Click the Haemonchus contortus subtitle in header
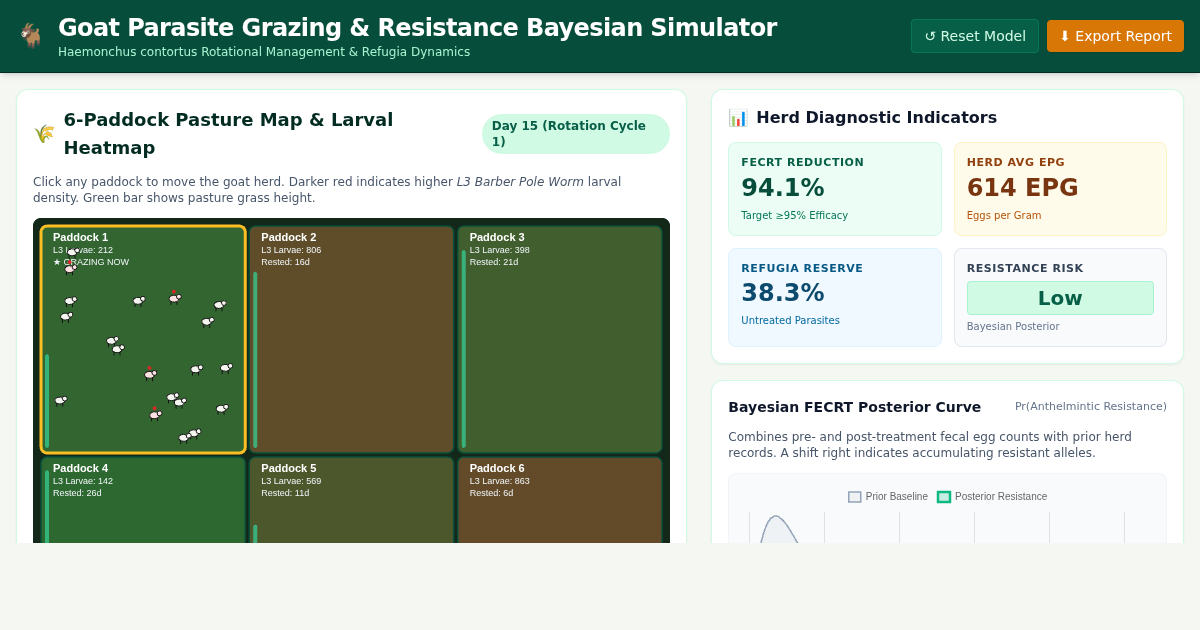This screenshot has width=1200, height=630. (264, 52)
